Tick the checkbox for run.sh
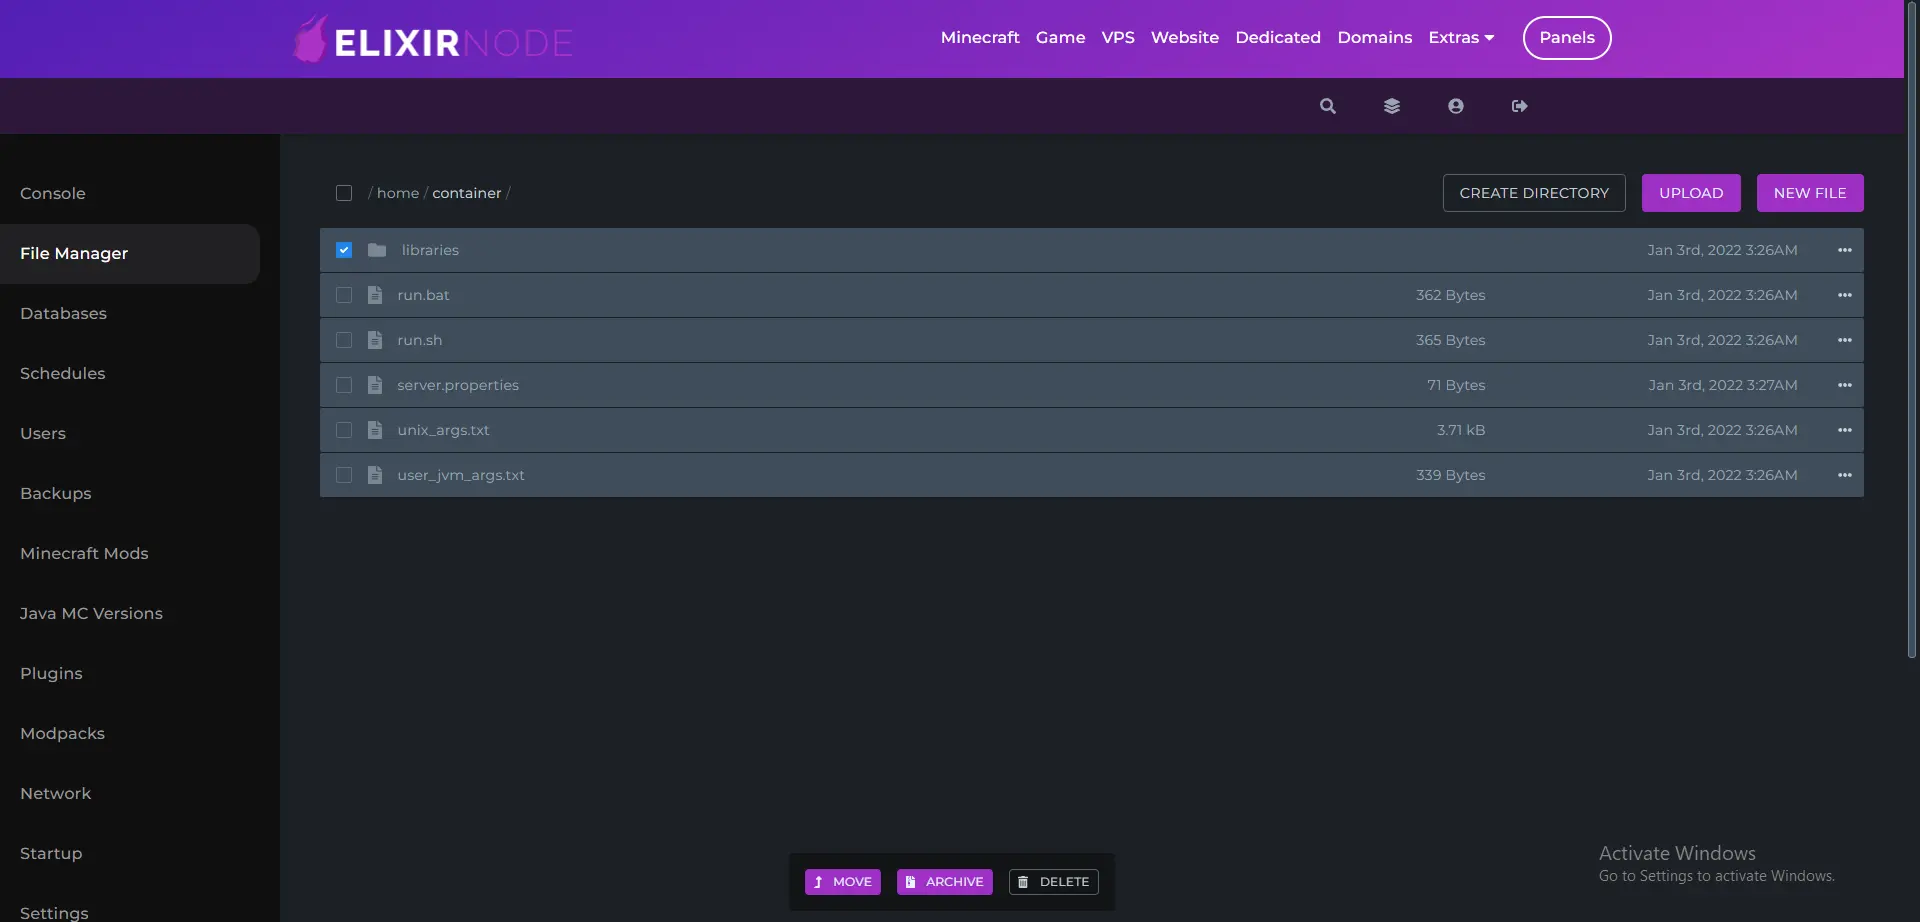The image size is (1920, 922). (x=344, y=340)
